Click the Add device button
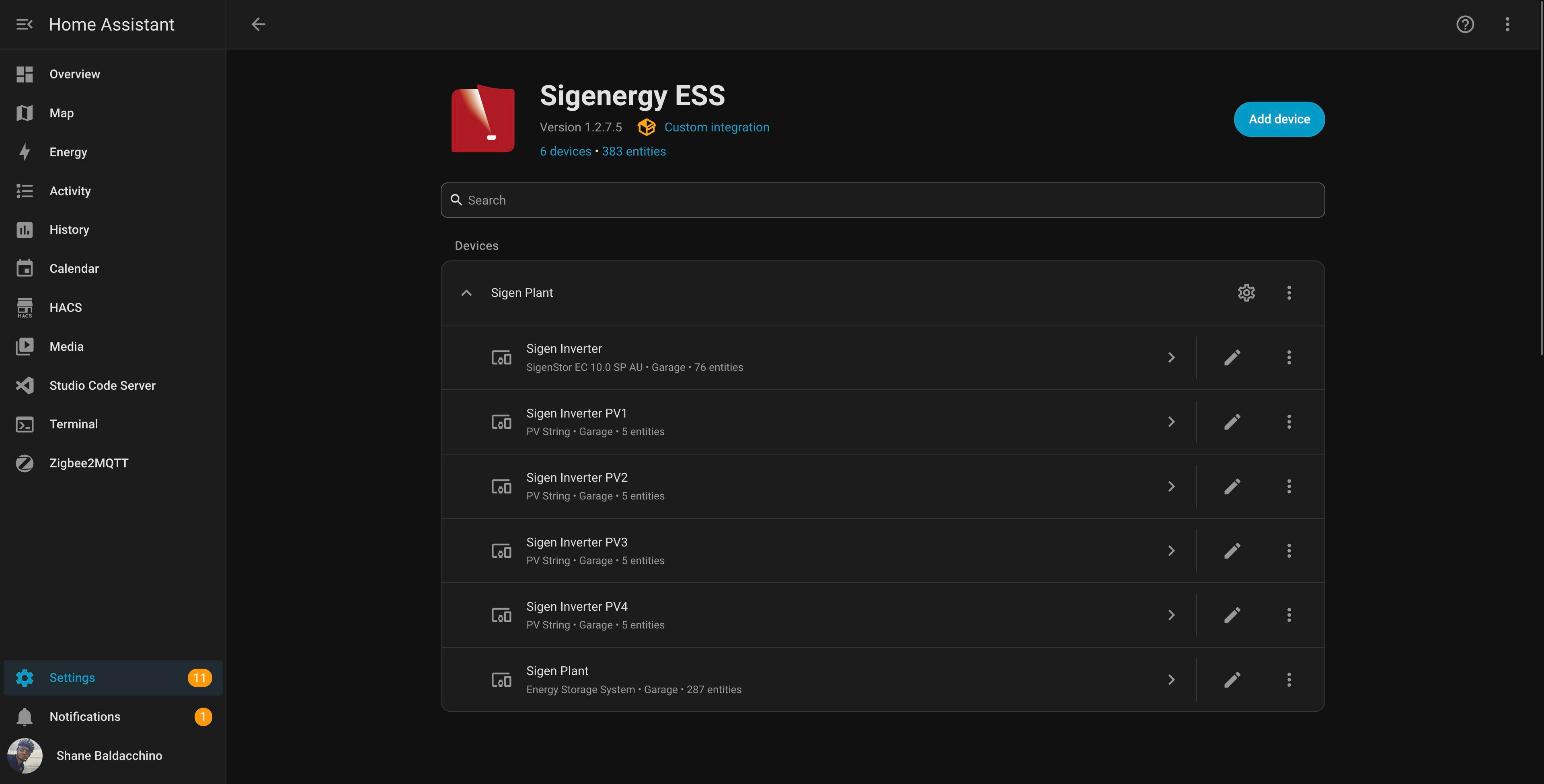1544x784 pixels. pos(1279,119)
